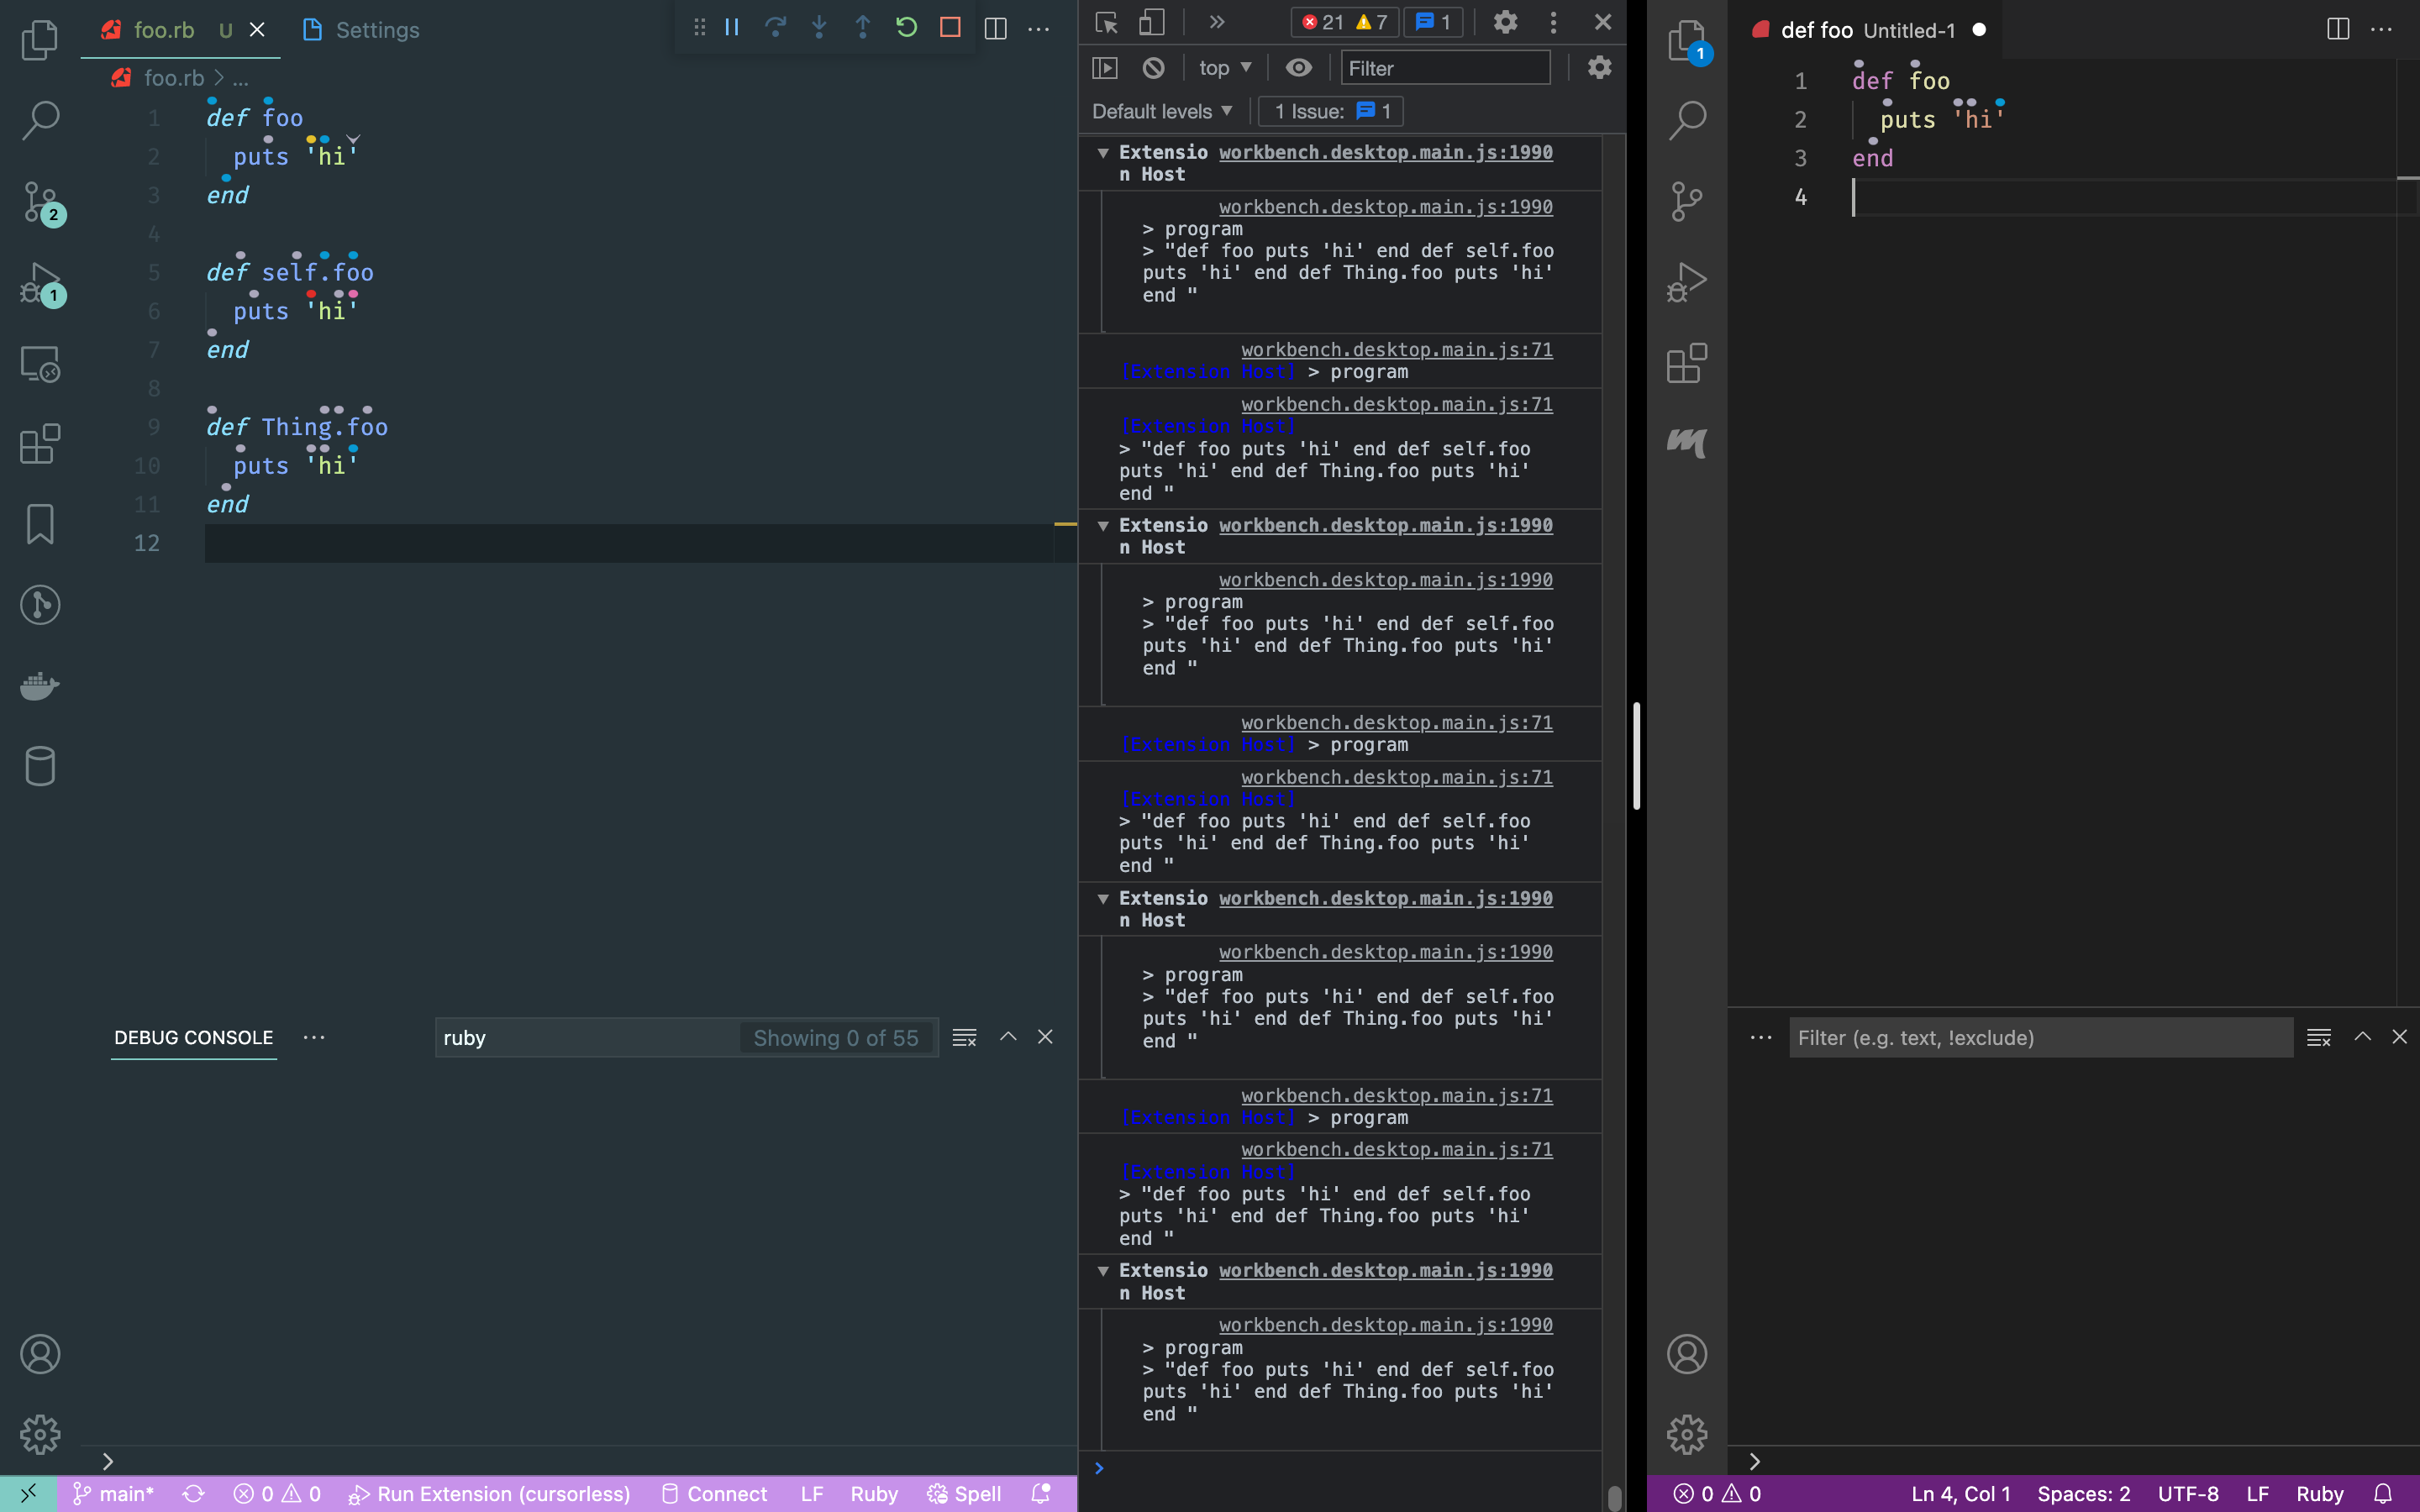Restart the debug session

click(907, 28)
